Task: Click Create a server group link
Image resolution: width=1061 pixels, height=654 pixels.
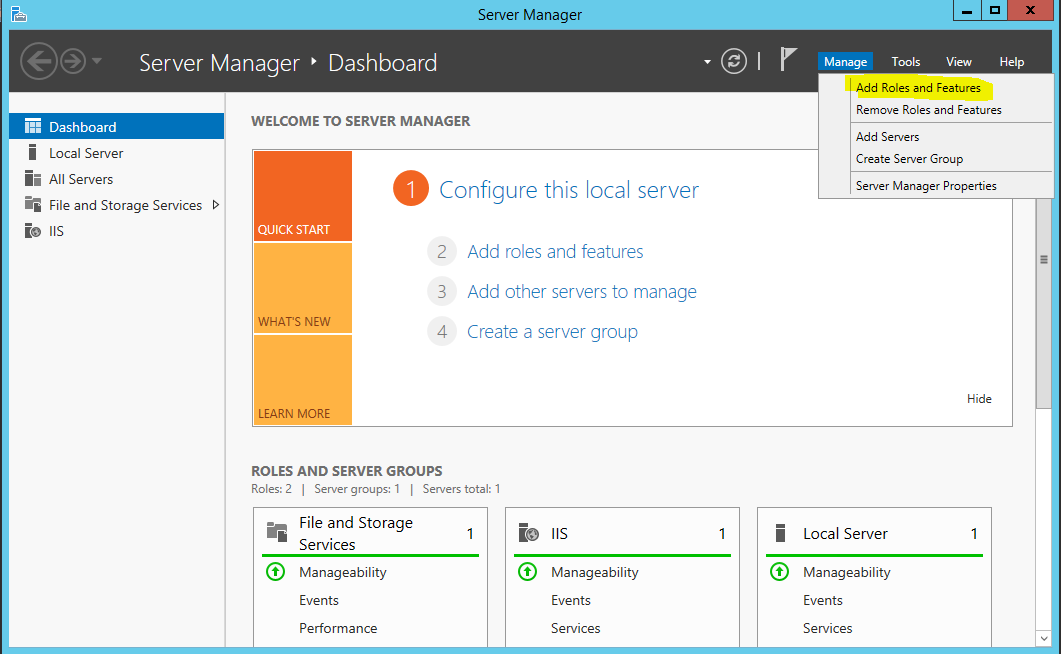Action: click(x=552, y=332)
